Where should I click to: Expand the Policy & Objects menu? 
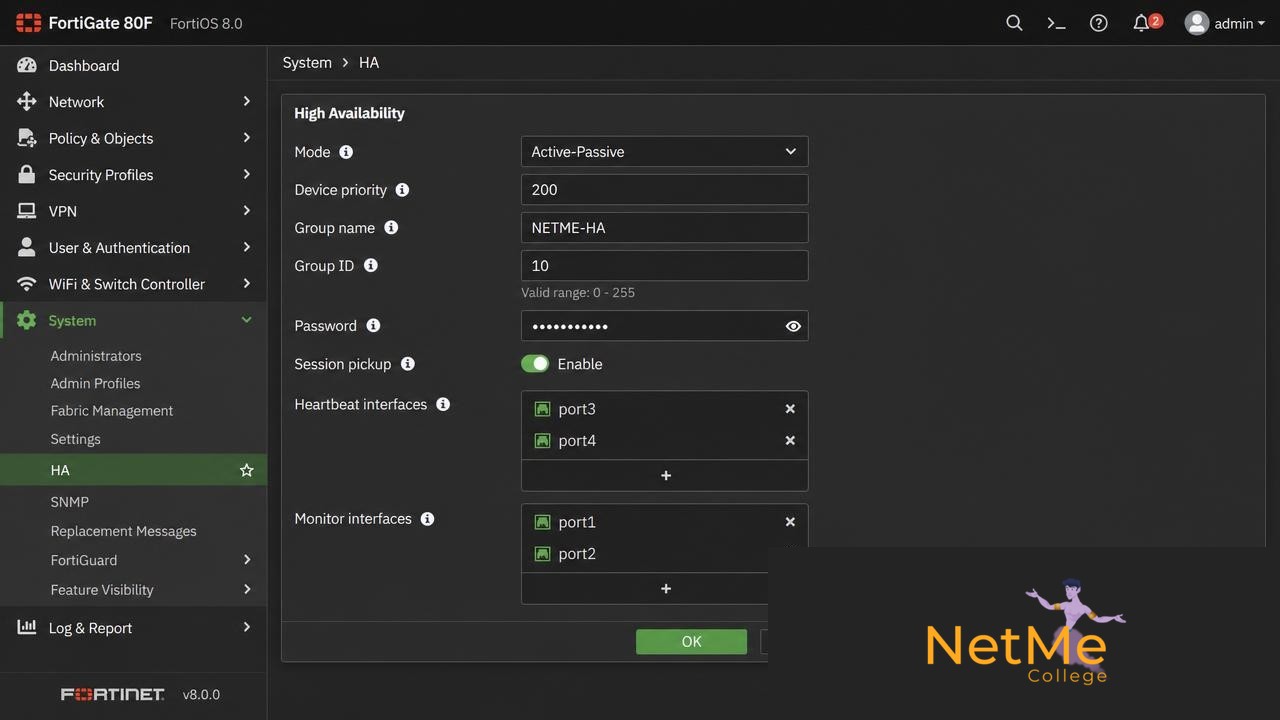[x=133, y=138]
